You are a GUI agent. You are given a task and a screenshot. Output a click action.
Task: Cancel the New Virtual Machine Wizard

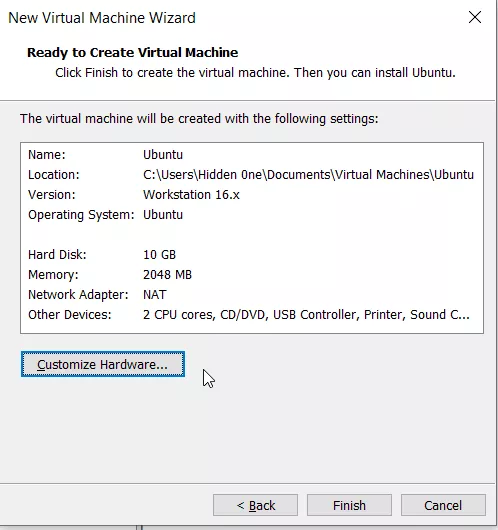point(443,505)
